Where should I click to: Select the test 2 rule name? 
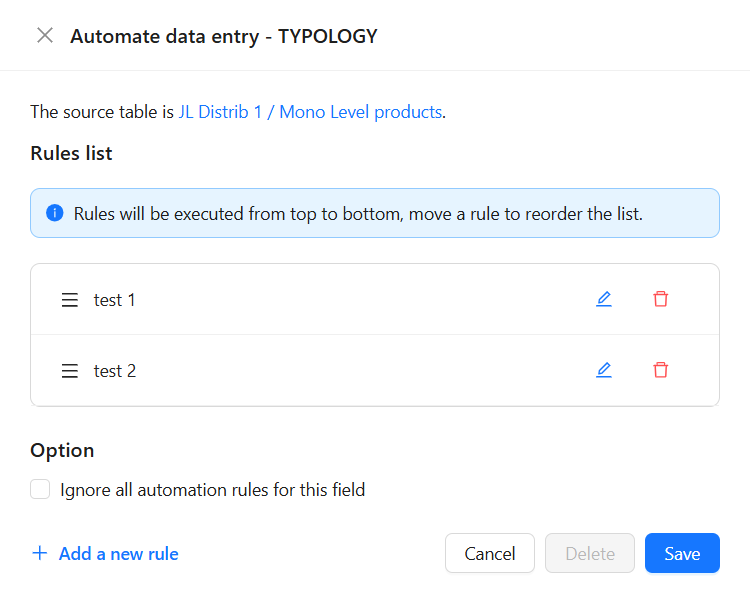(x=115, y=371)
